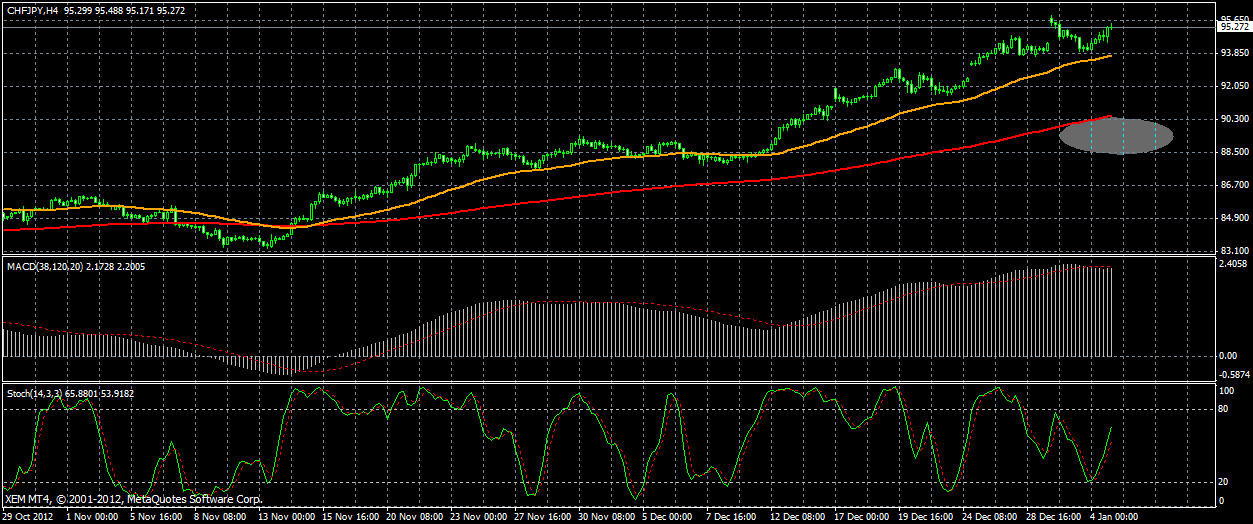Click the 93.850 price axis label
This screenshot has width=1253, height=524.
(1233, 53)
